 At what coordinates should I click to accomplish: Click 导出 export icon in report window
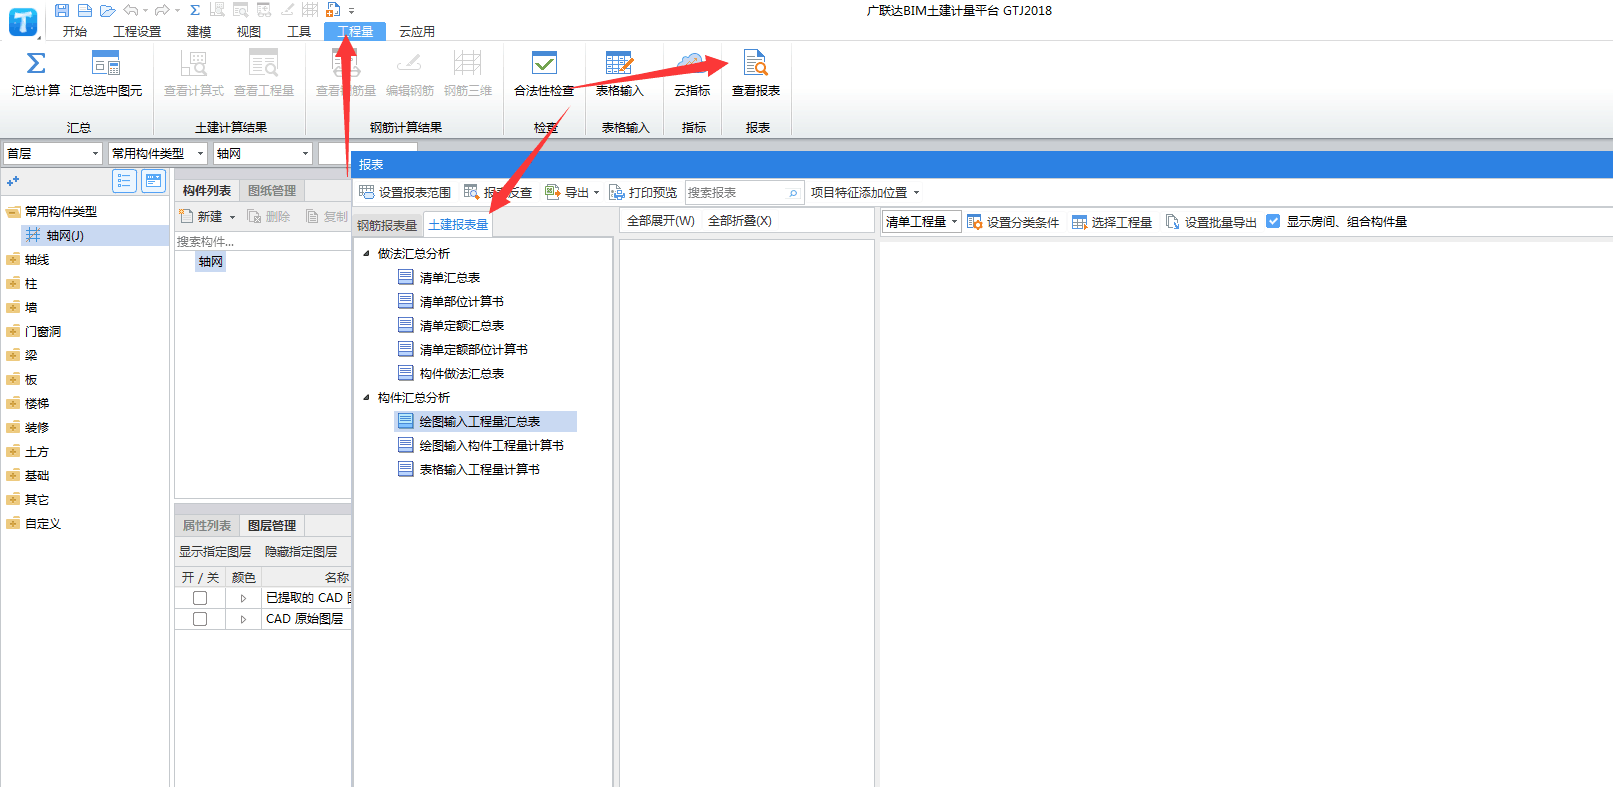(552, 192)
